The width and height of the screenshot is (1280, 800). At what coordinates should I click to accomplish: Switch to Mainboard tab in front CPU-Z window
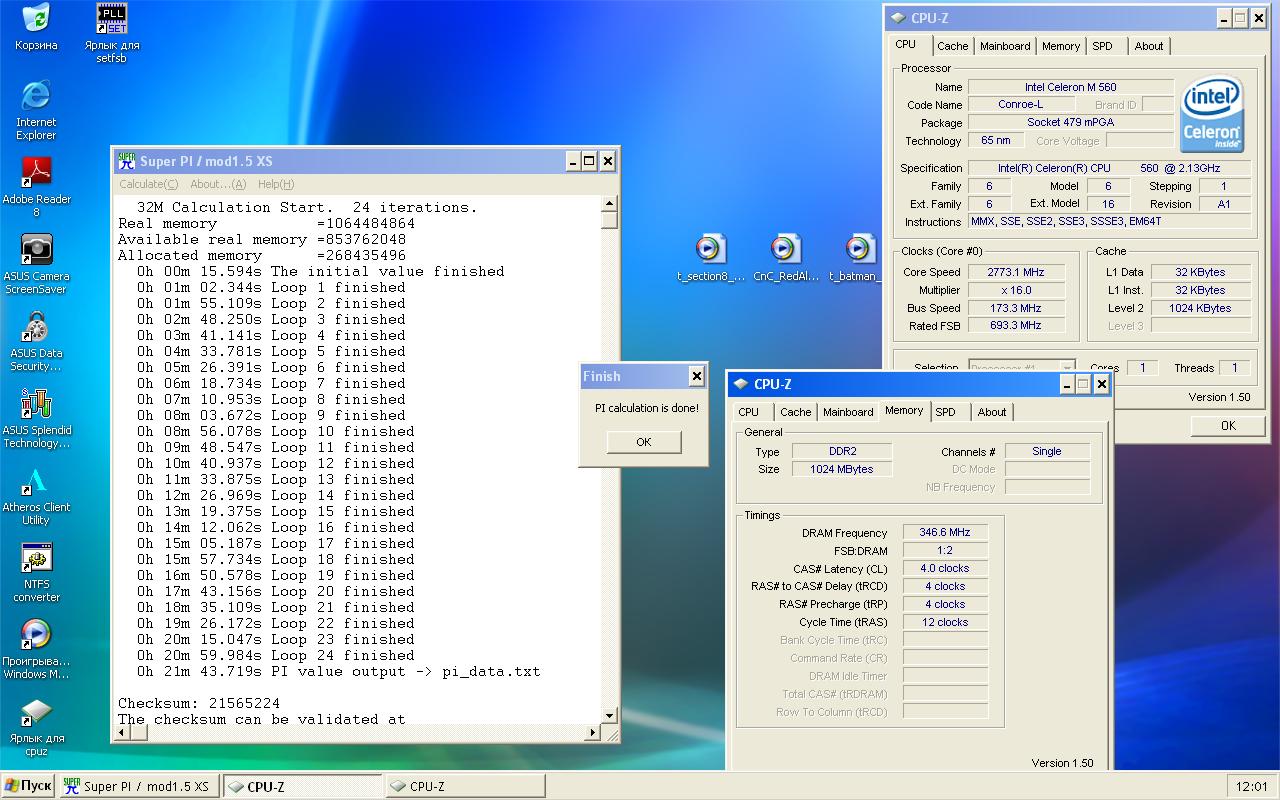848,412
